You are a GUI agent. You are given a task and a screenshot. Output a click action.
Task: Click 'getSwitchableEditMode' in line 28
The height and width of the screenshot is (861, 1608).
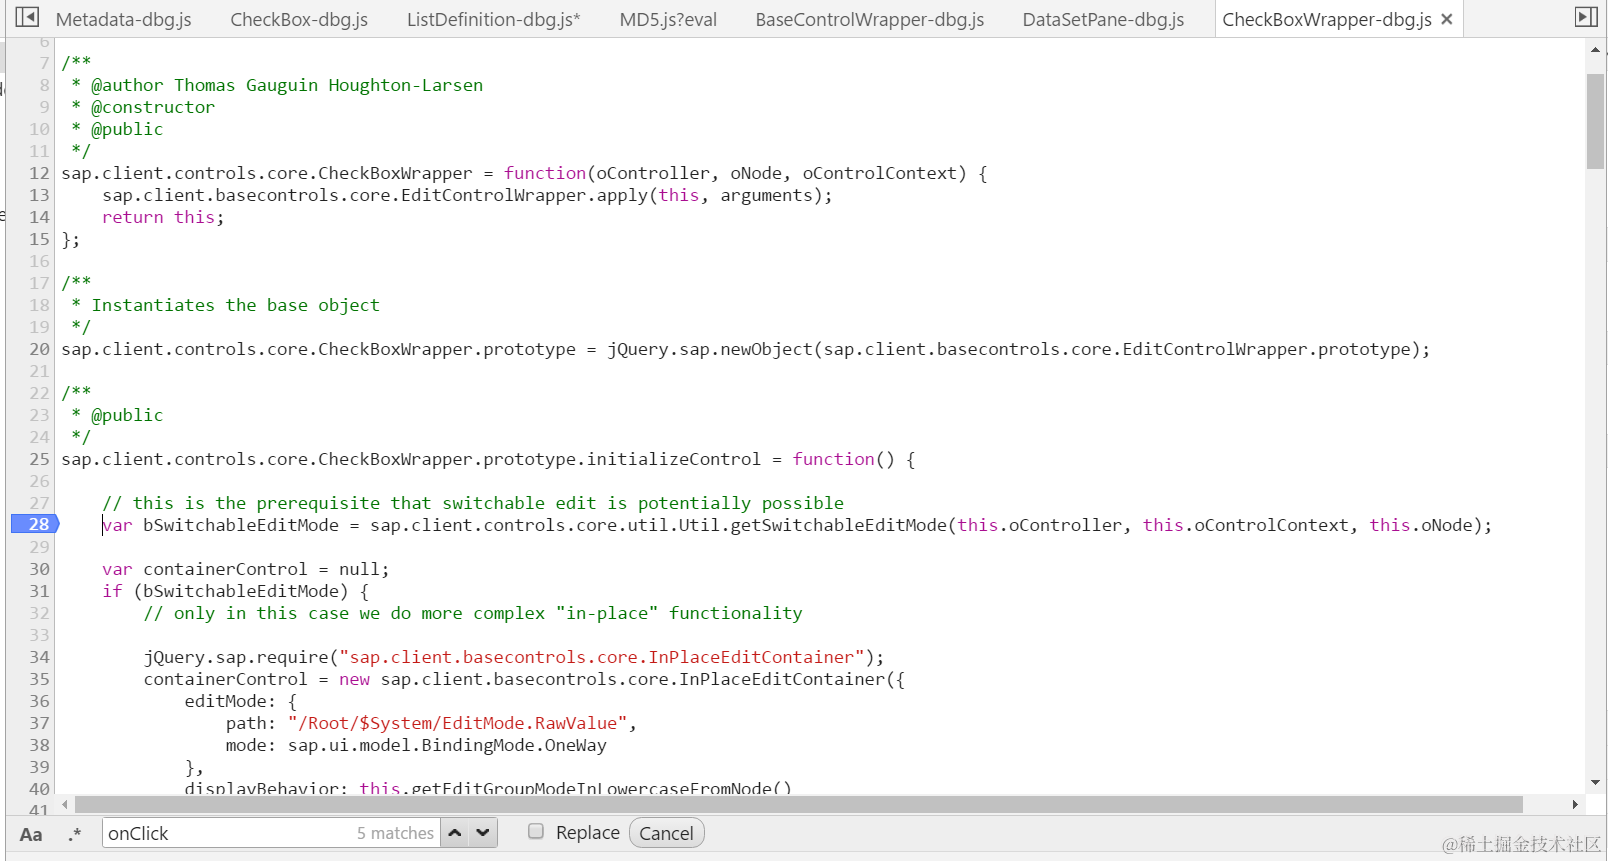tap(838, 525)
